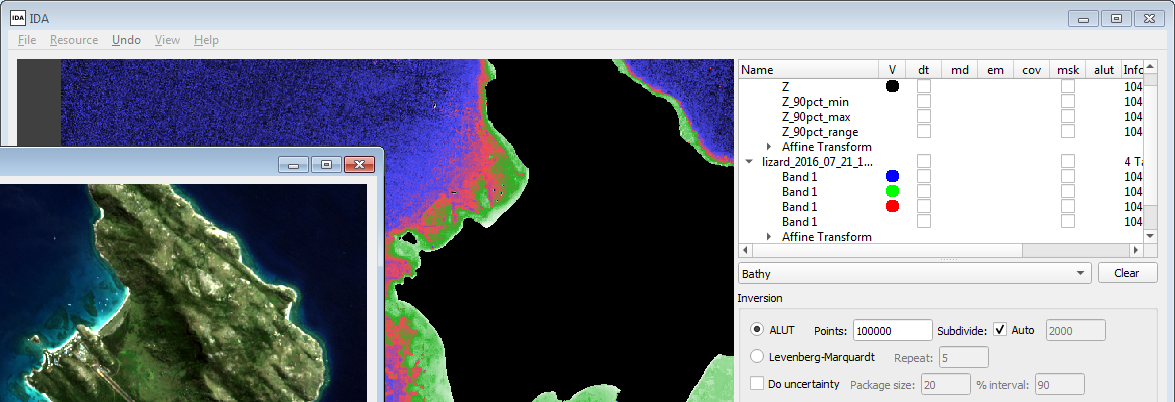Expand Affine Transform below Z_90pct_range

pyautogui.click(x=769, y=147)
